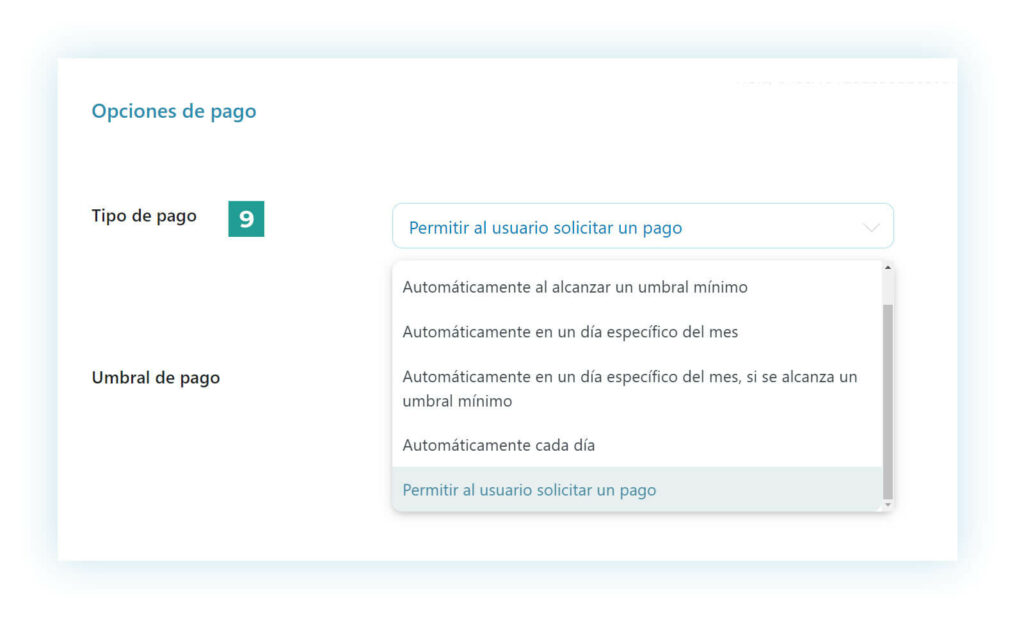Pick the option ending 'si se alcanza un umbral mínimo'
Screen dimensions: 1024x637
pos(637,389)
